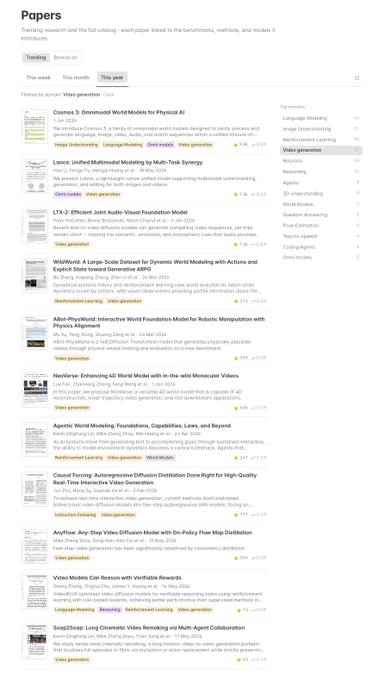Select the This month tab
The height and width of the screenshot is (680, 372).
coord(75,78)
